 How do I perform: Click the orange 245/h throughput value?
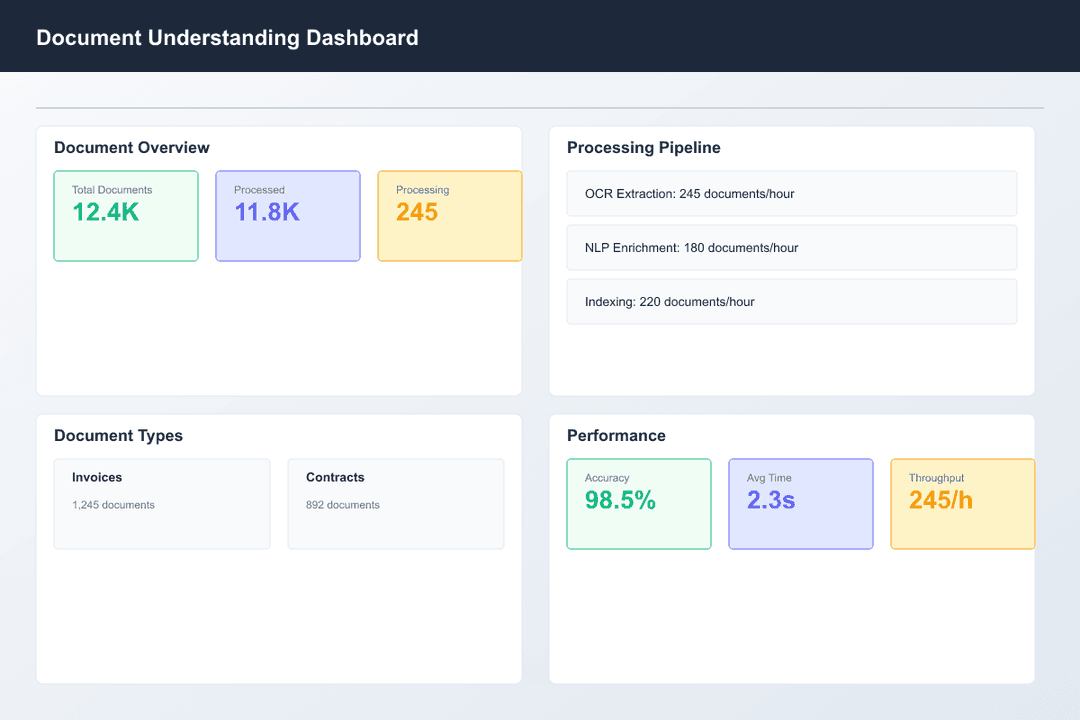coord(940,500)
